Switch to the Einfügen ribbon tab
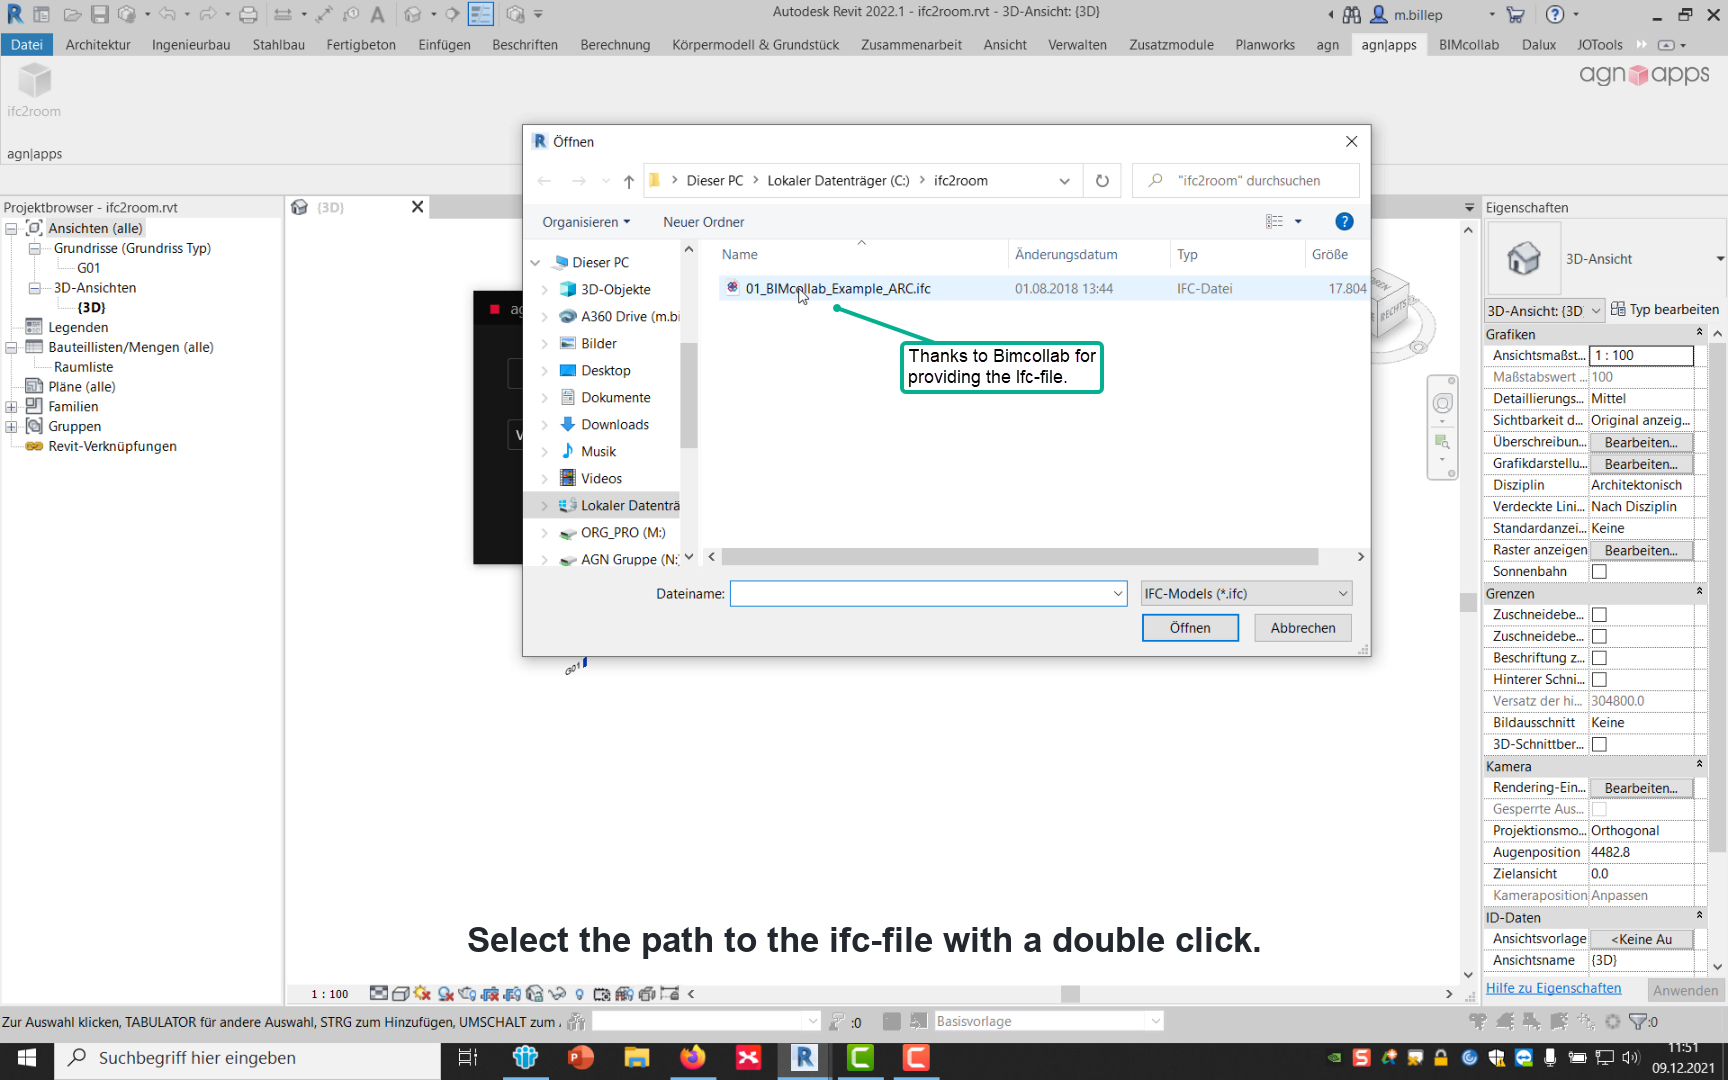Screen dimensions: 1728x1080 click(444, 45)
